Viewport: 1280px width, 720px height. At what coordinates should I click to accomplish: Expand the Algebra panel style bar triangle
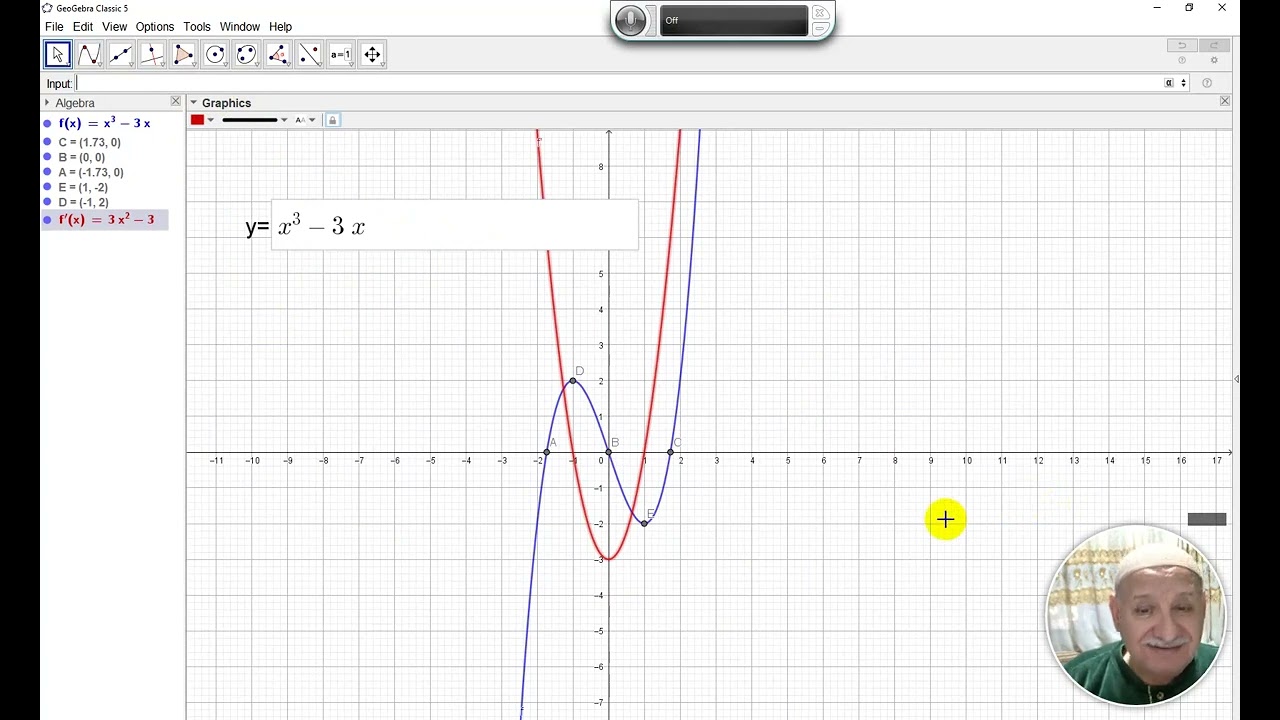46,103
